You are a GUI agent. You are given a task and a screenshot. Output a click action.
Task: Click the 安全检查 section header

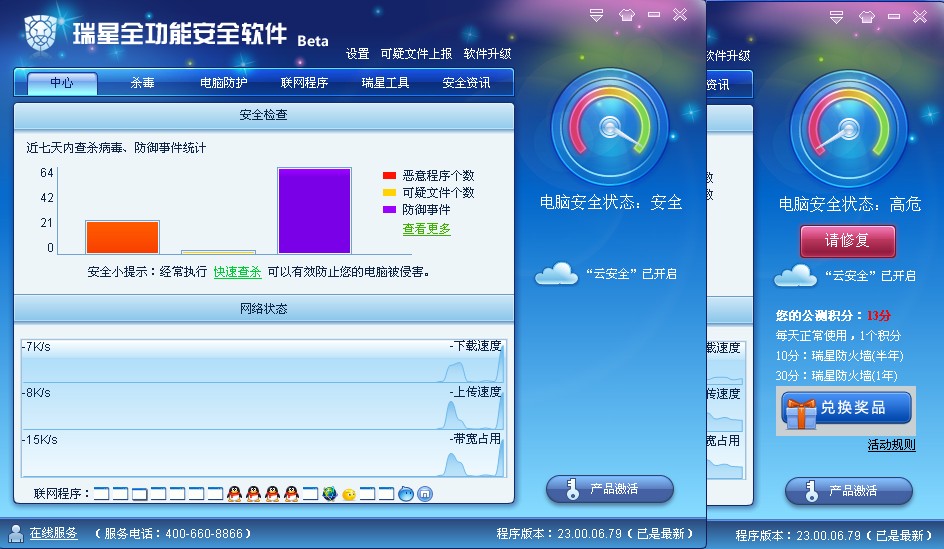264,116
